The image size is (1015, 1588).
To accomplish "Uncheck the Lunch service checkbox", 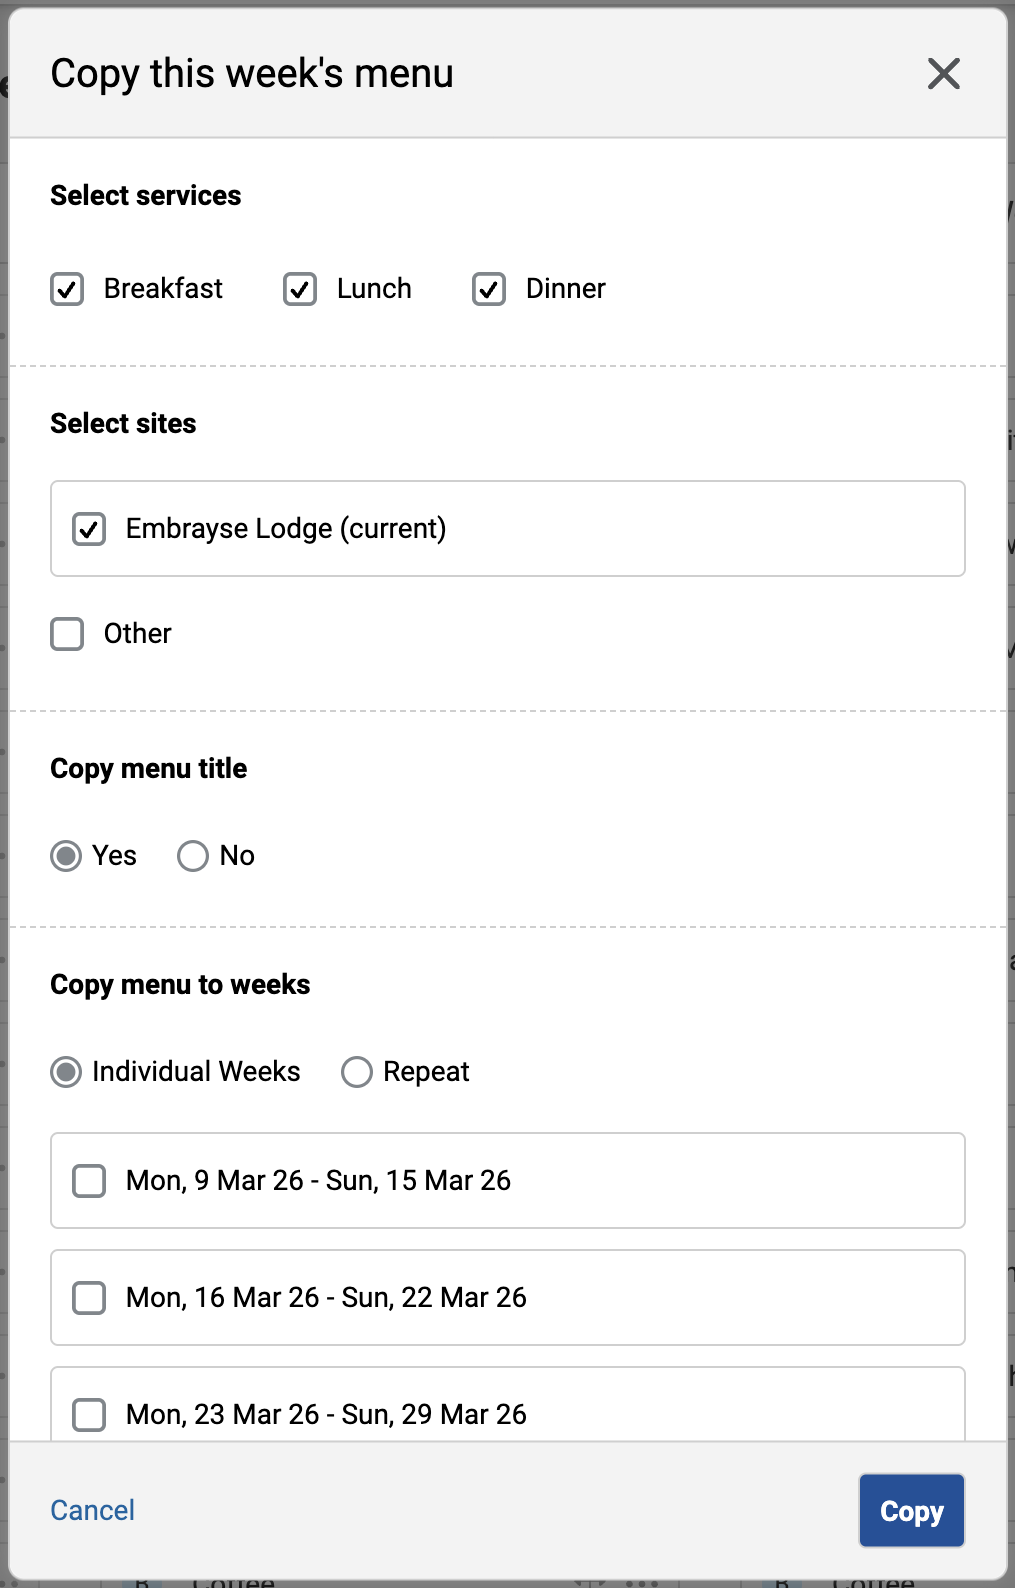I will [300, 289].
